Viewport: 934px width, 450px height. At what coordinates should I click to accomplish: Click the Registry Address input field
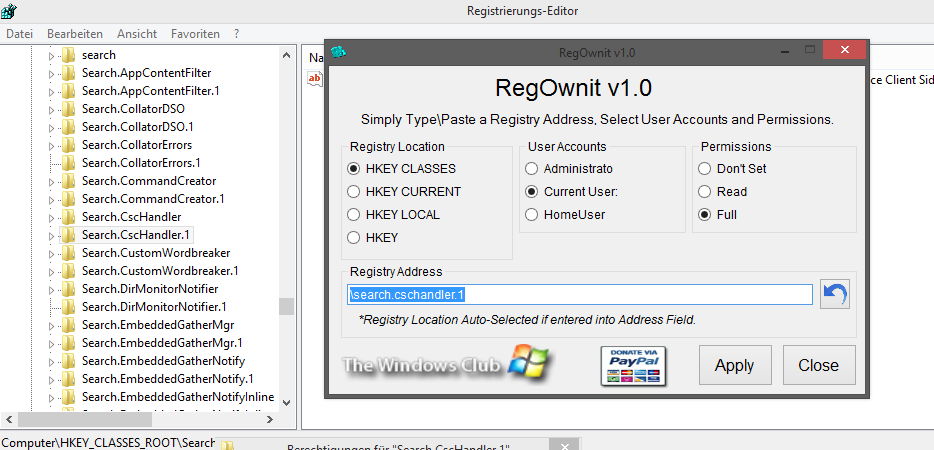click(580, 294)
